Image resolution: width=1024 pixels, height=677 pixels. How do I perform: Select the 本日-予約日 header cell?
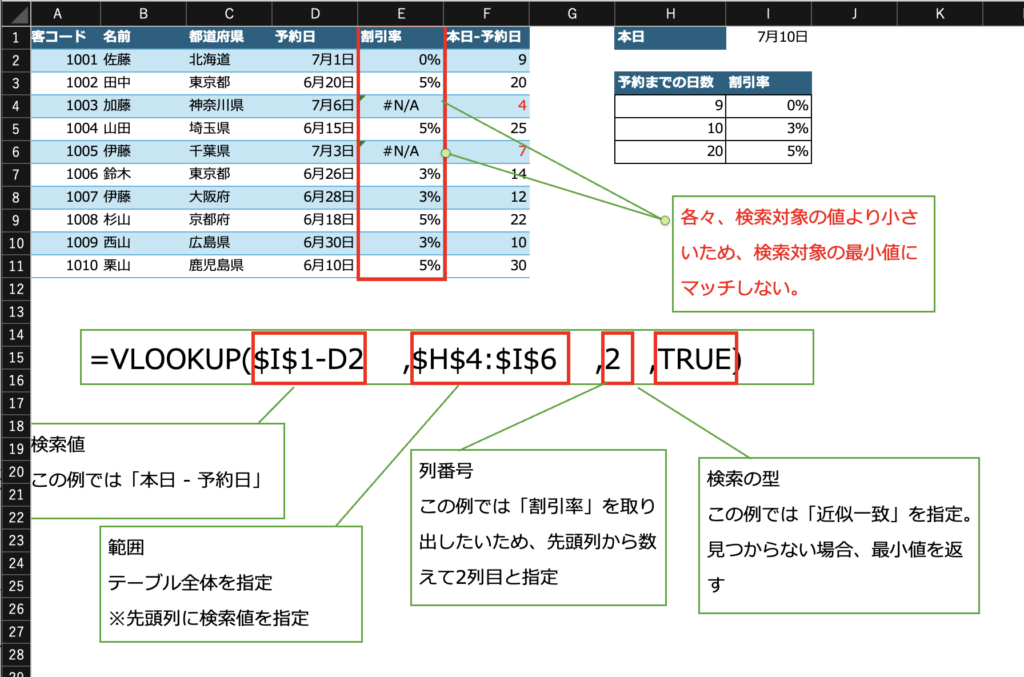[487, 37]
